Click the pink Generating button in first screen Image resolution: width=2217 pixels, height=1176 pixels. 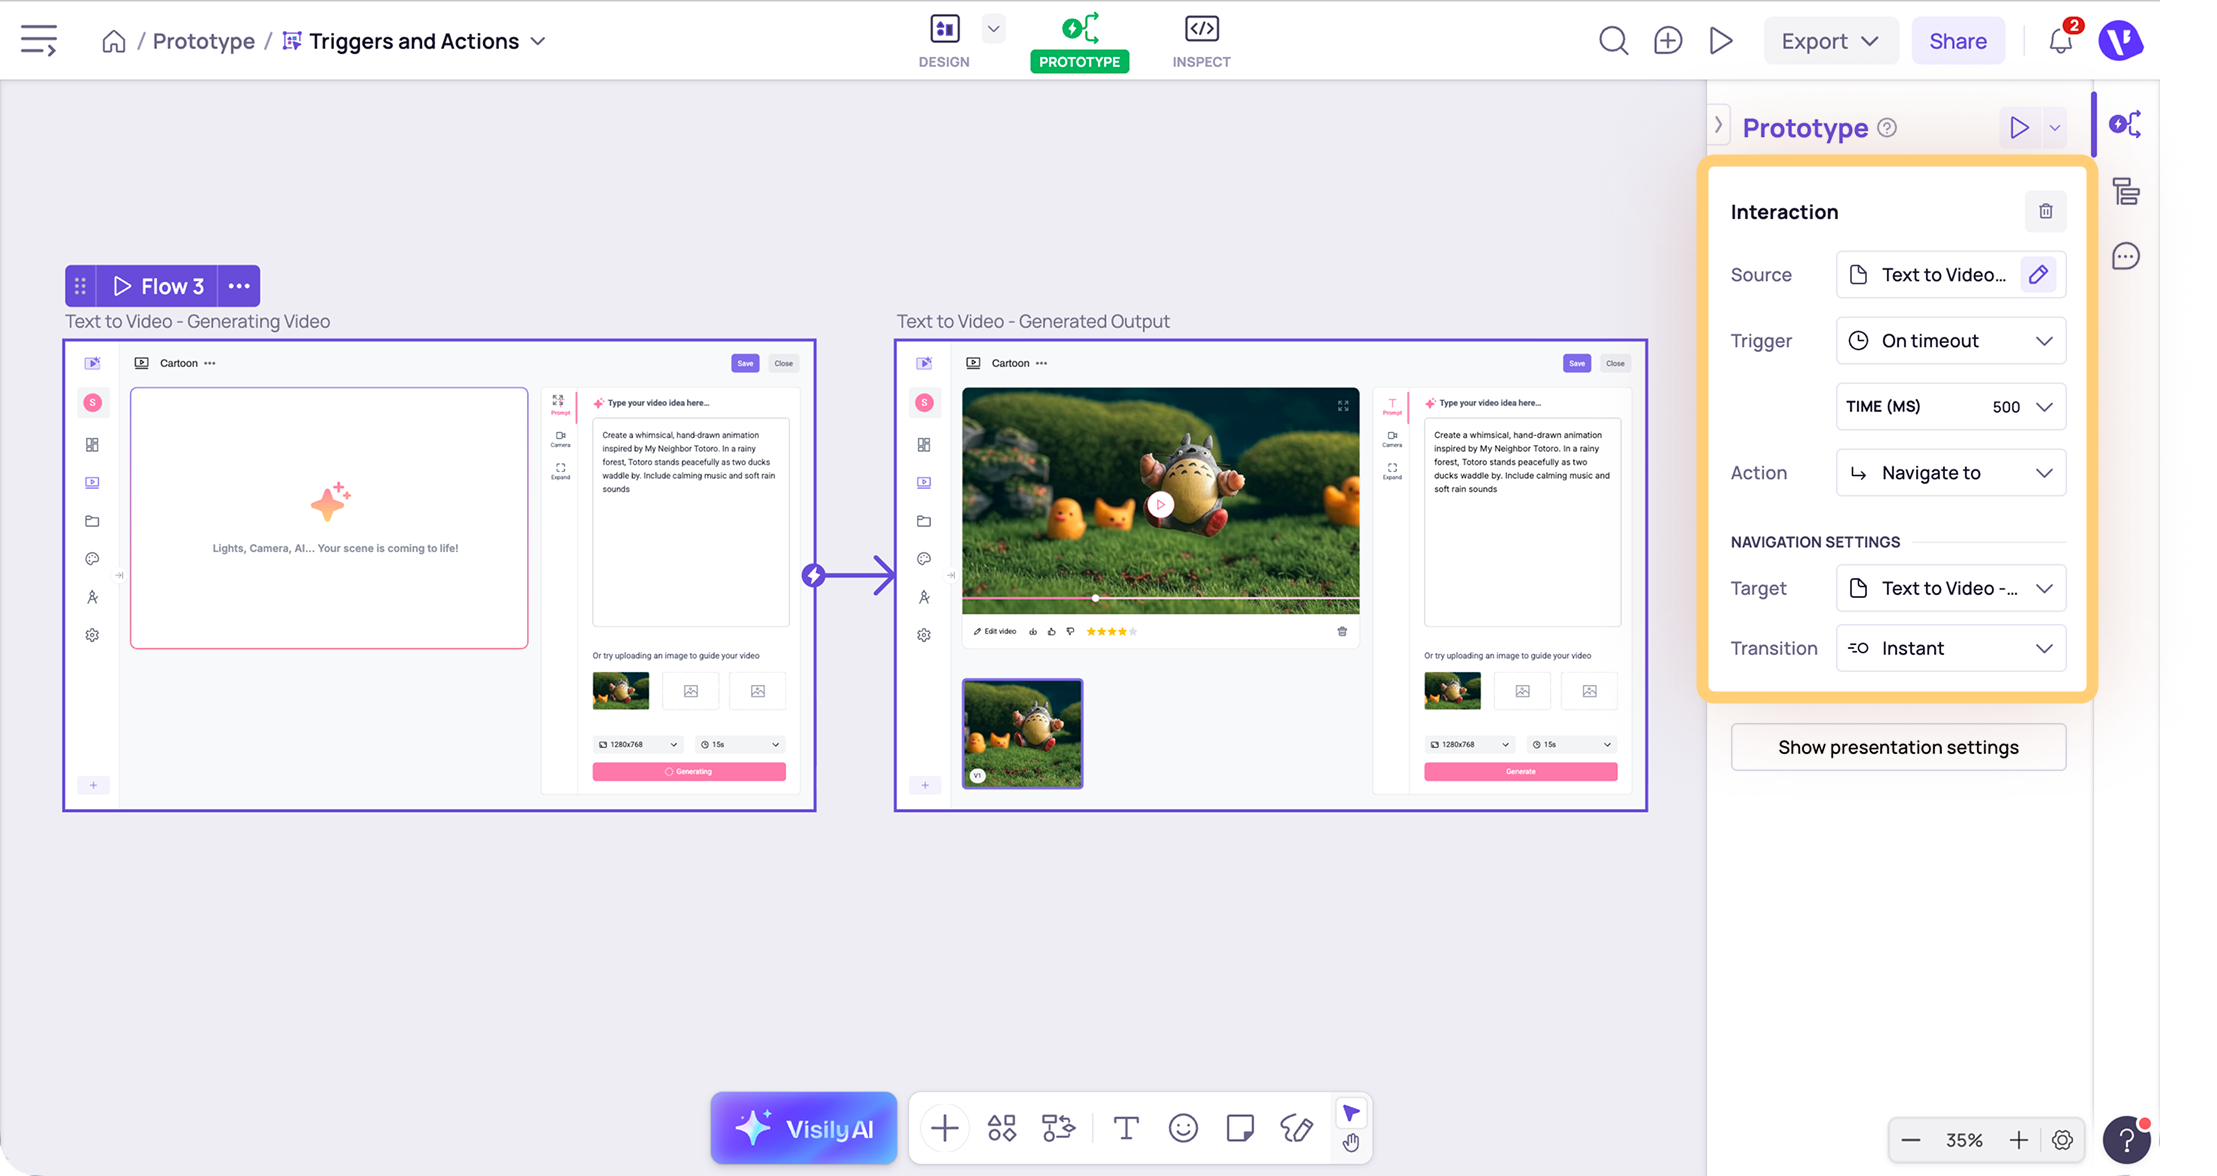point(689,771)
